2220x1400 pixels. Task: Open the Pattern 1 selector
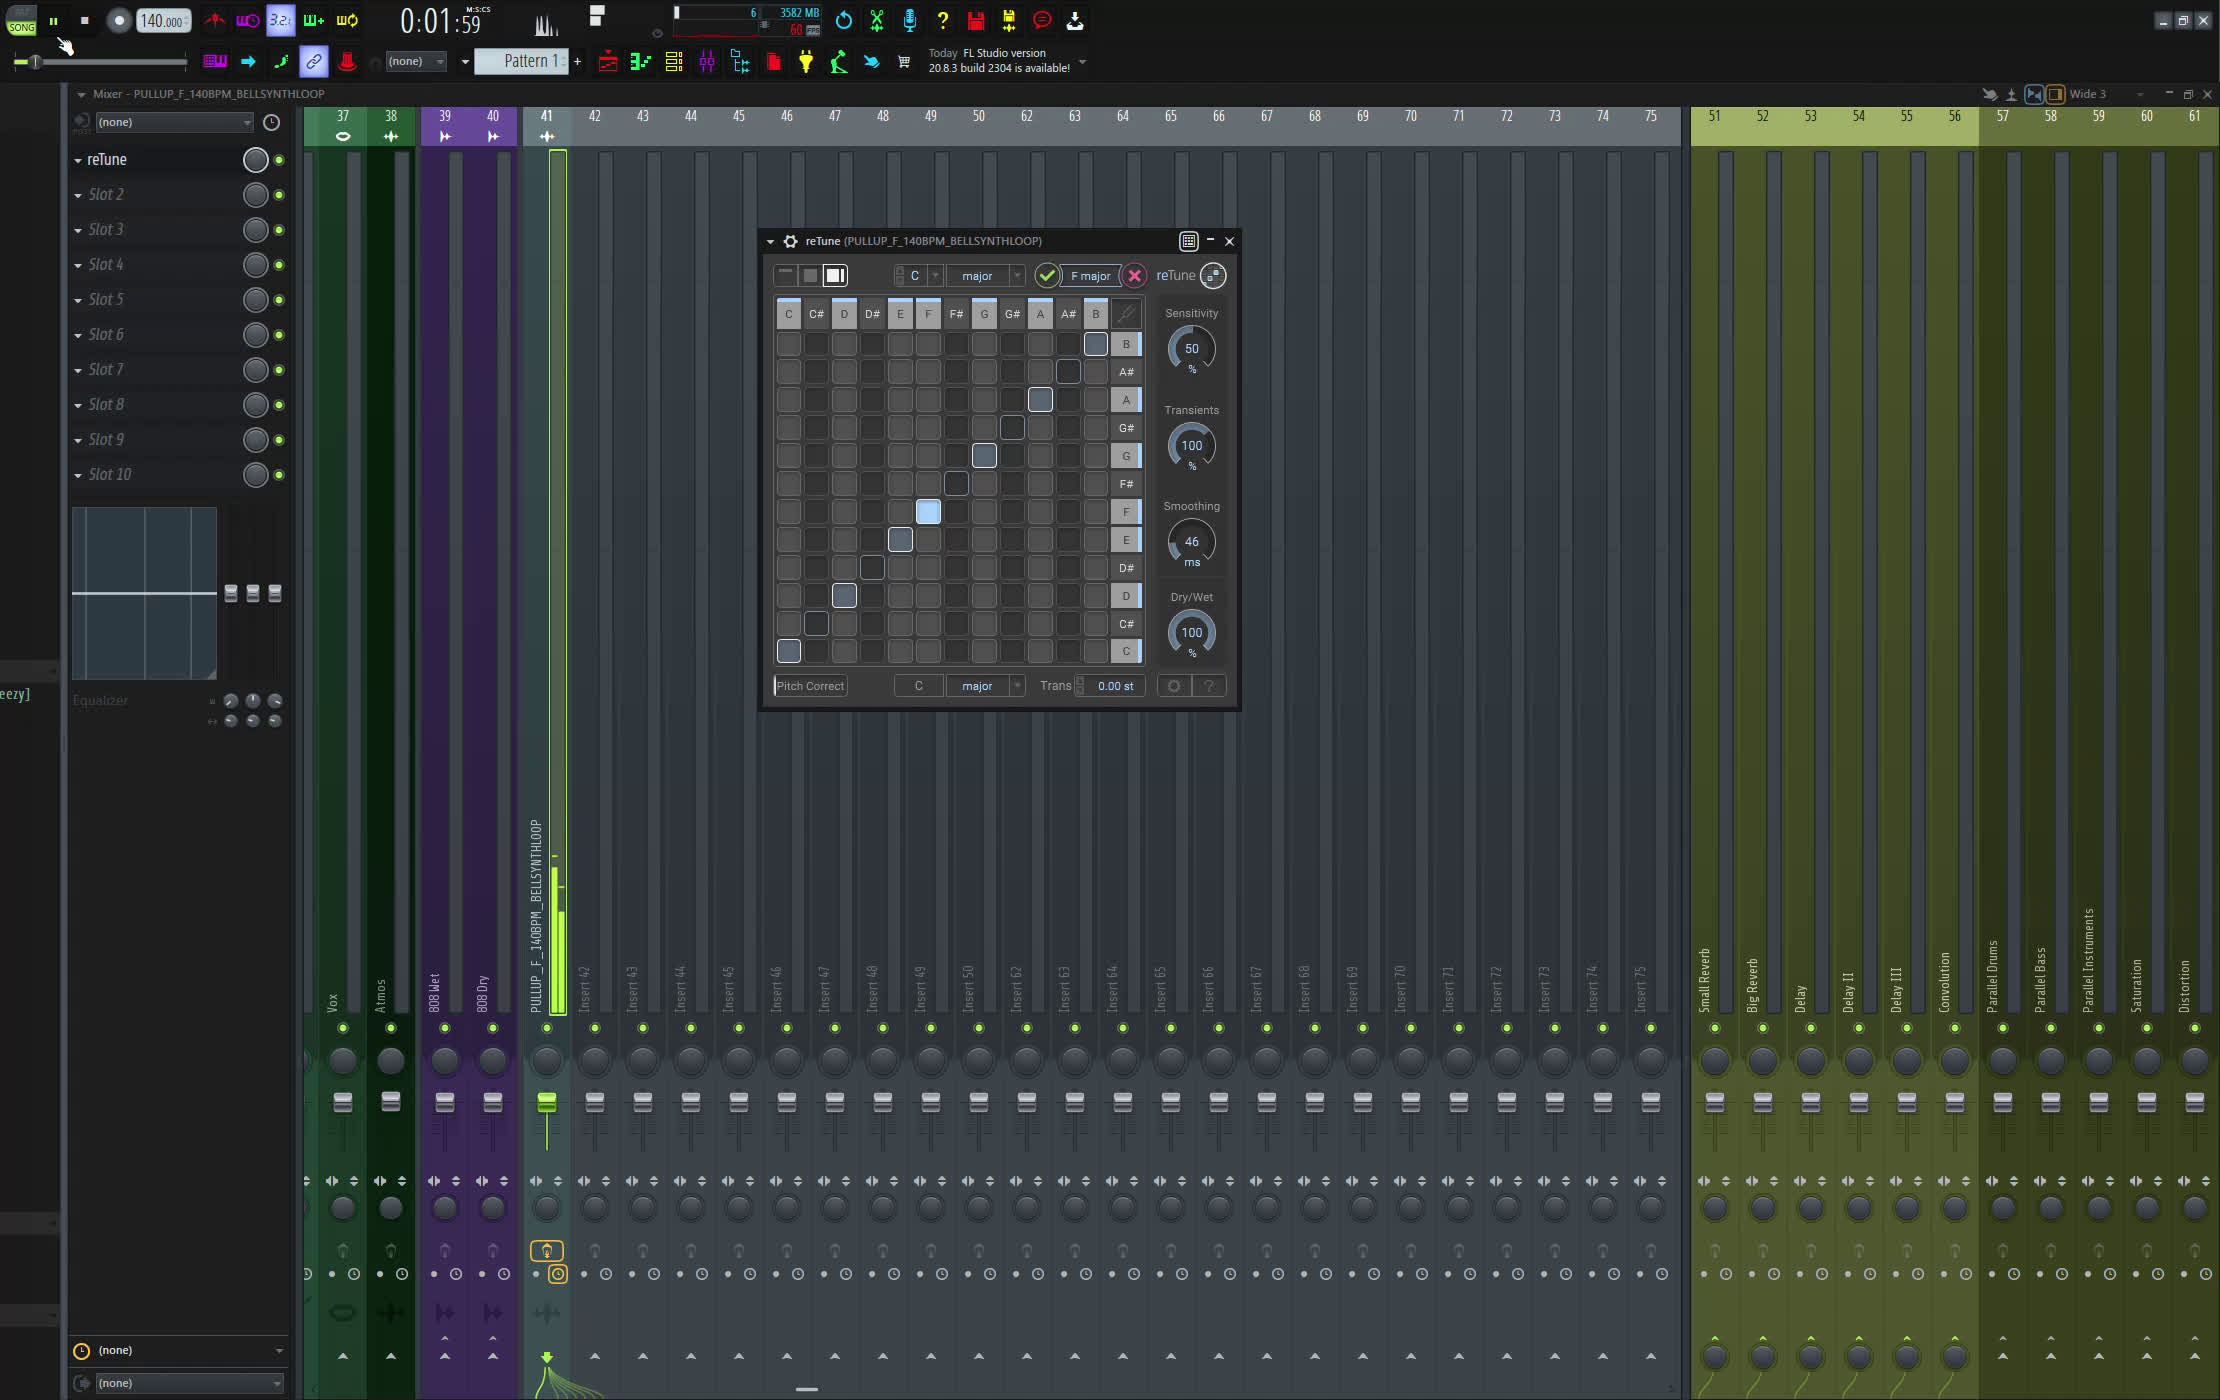522,61
